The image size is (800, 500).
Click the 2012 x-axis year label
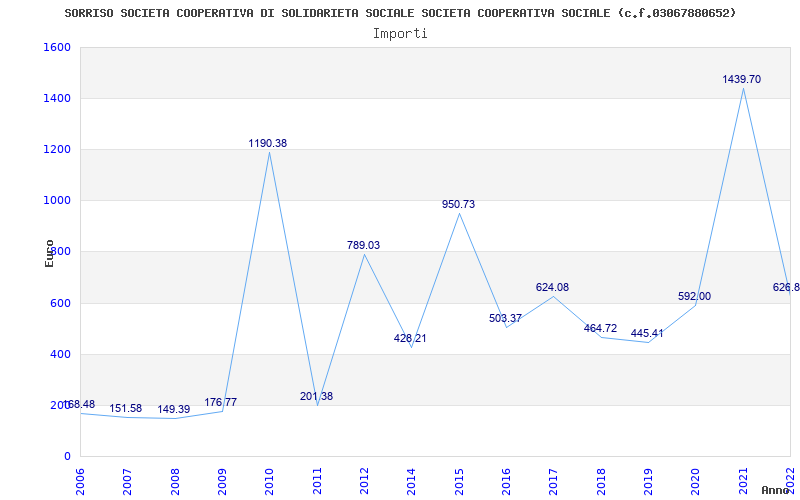[x=364, y=481]
